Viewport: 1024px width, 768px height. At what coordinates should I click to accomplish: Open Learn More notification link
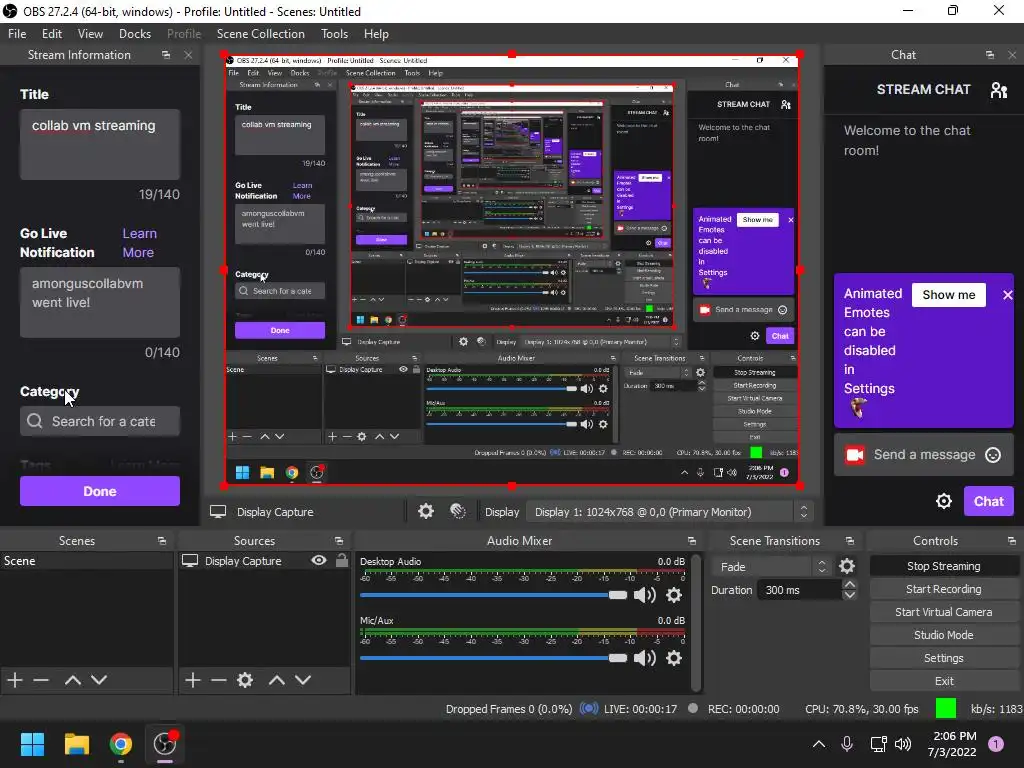(x=139, y=243)
